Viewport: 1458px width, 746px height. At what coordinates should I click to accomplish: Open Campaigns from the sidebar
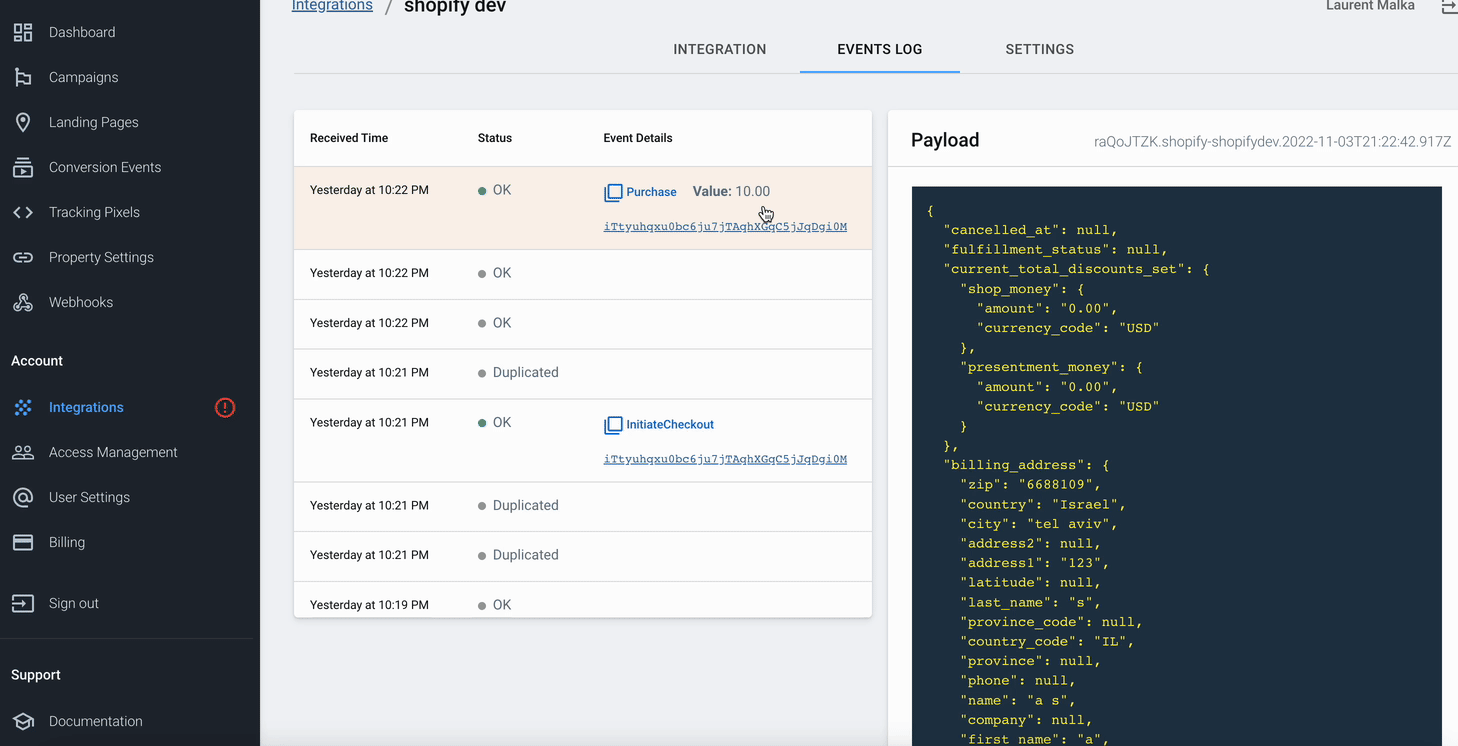pos(84,77)
